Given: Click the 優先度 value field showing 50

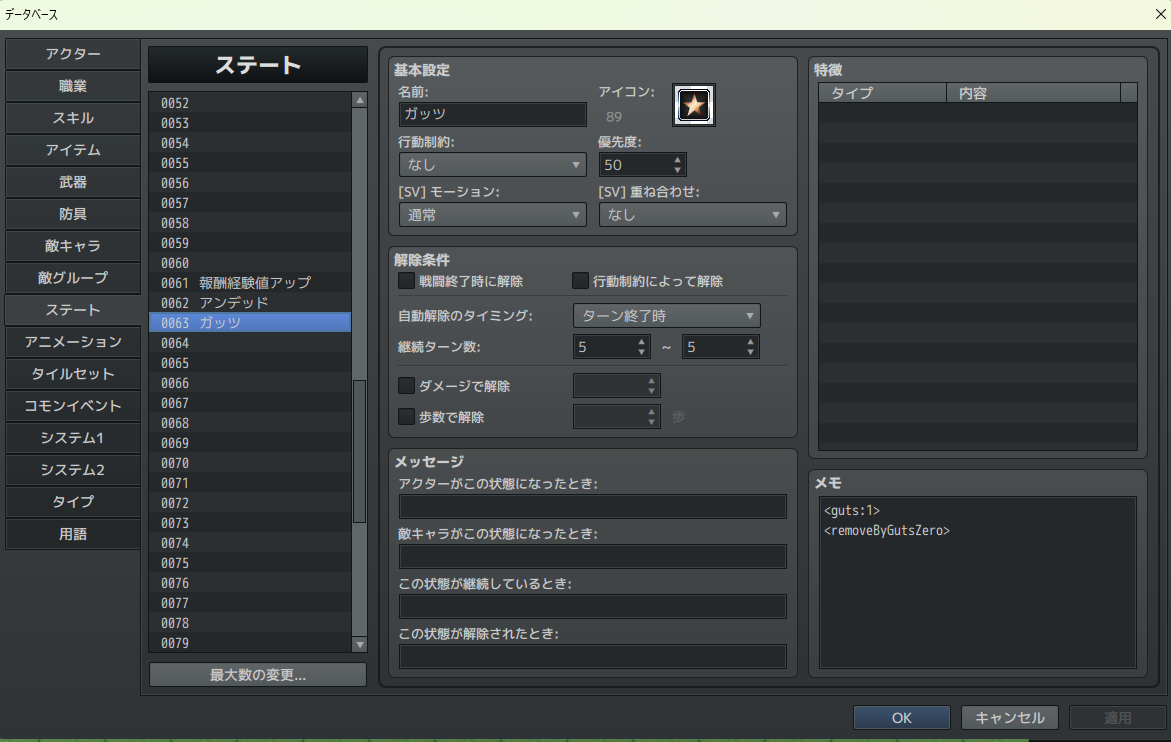Looking at the screenshot, I should point(635,164).
